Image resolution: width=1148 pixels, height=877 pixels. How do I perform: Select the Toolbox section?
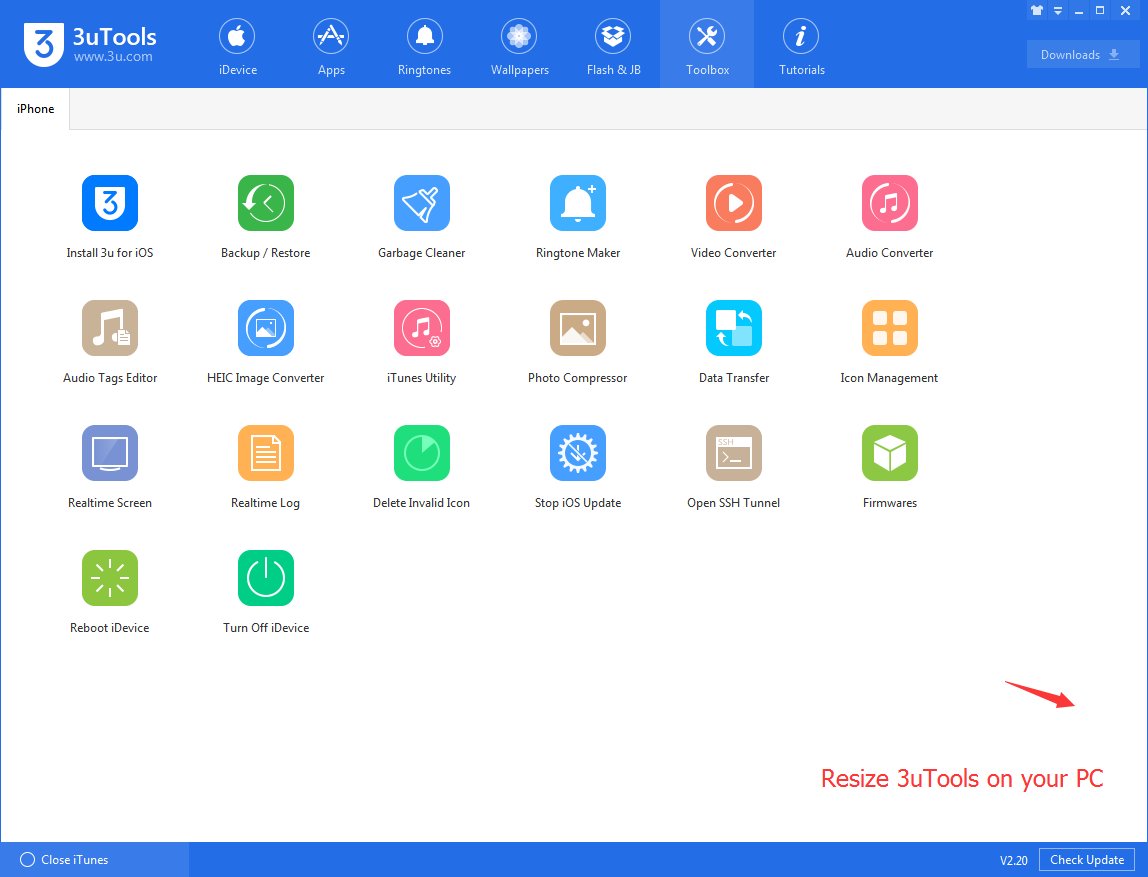[707, 46]
